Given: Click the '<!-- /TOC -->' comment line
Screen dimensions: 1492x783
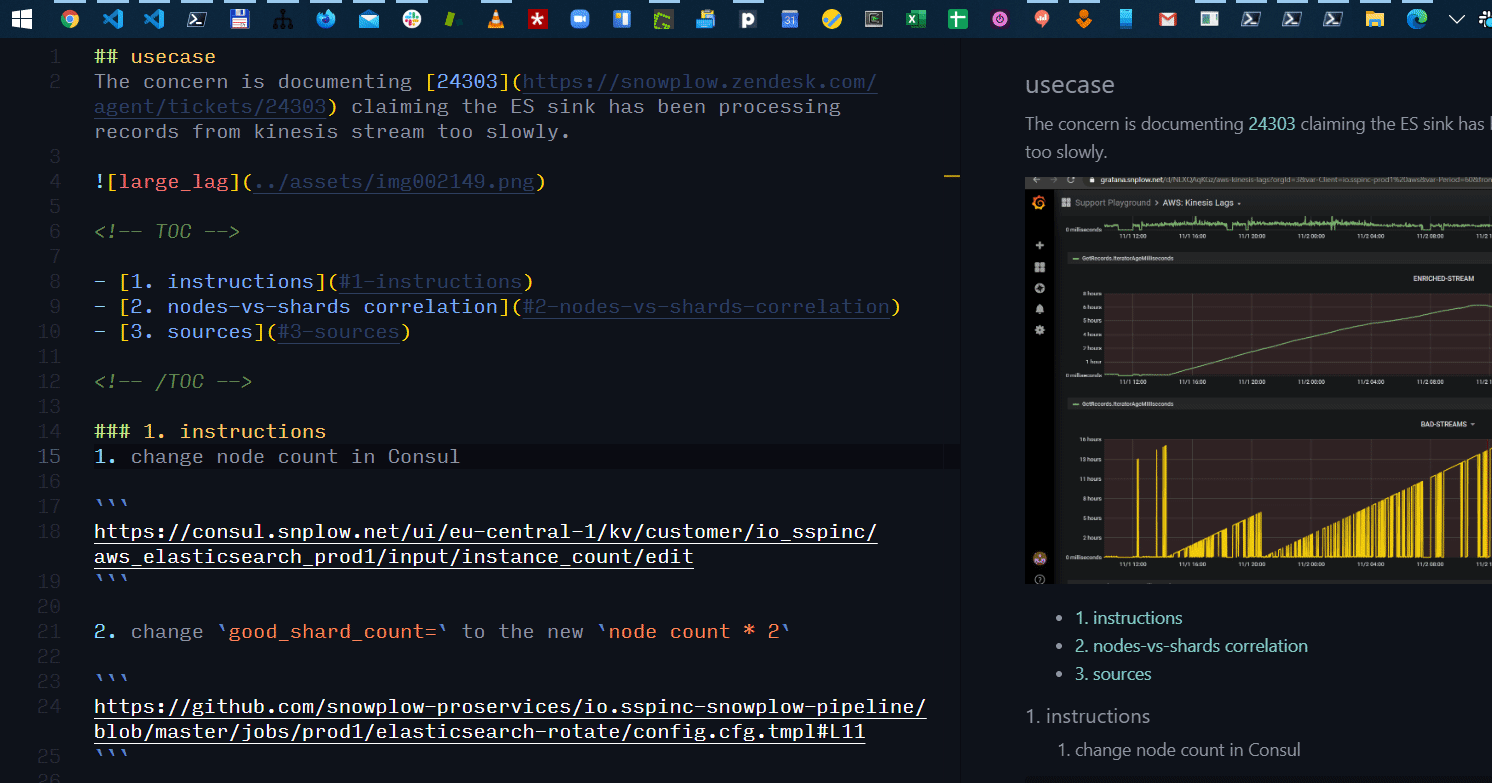Looking at the screenshot, I should (173, 382).
